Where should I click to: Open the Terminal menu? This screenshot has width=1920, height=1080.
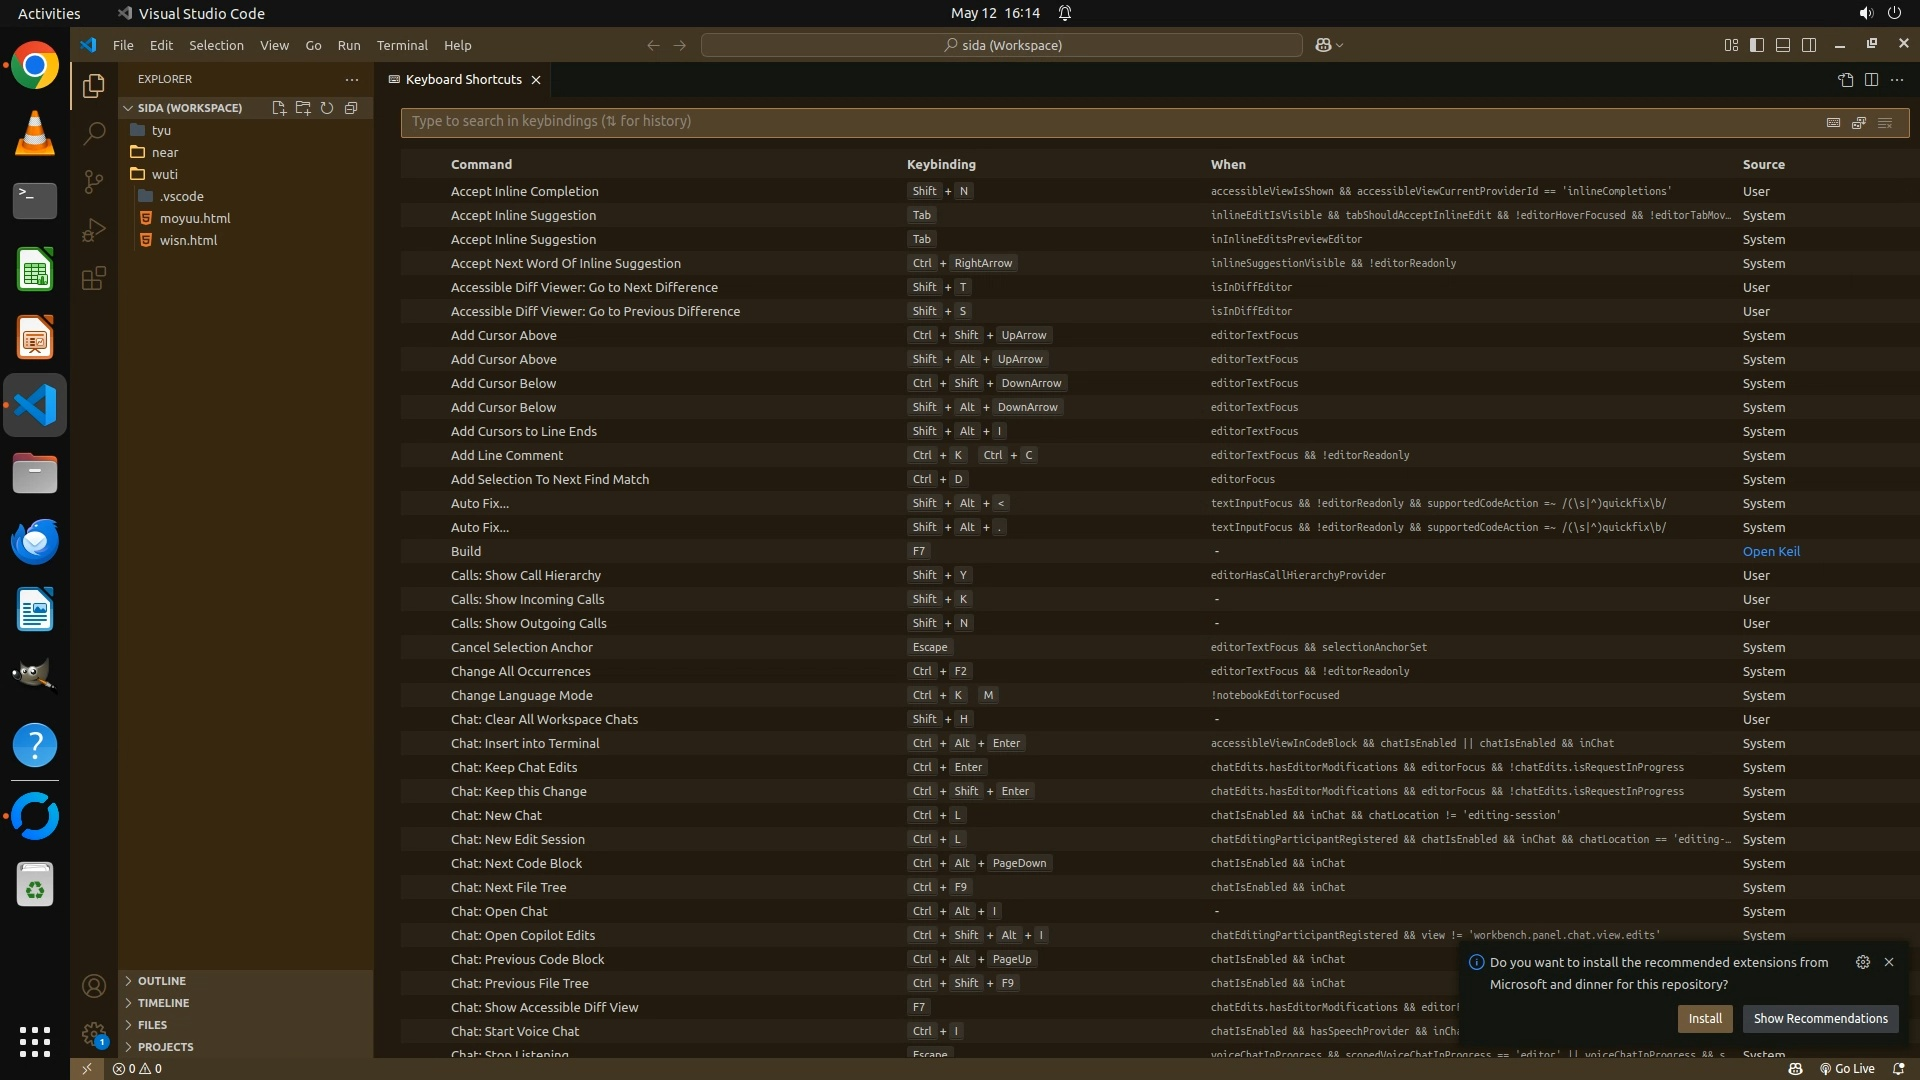(x=402, y=45)
